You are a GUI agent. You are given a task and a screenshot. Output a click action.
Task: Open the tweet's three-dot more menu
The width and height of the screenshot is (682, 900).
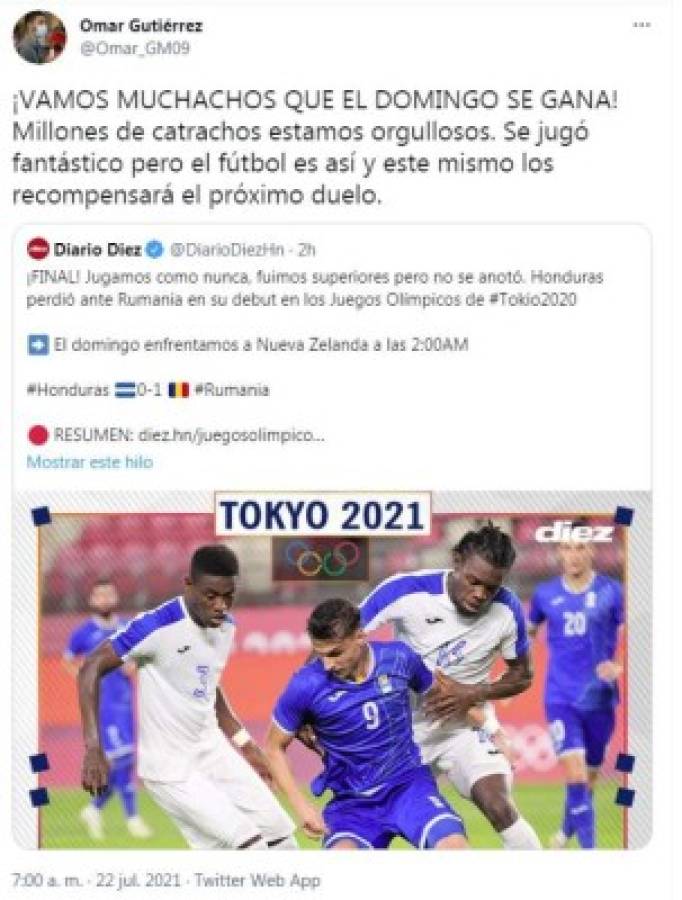[x=641, y=25]
